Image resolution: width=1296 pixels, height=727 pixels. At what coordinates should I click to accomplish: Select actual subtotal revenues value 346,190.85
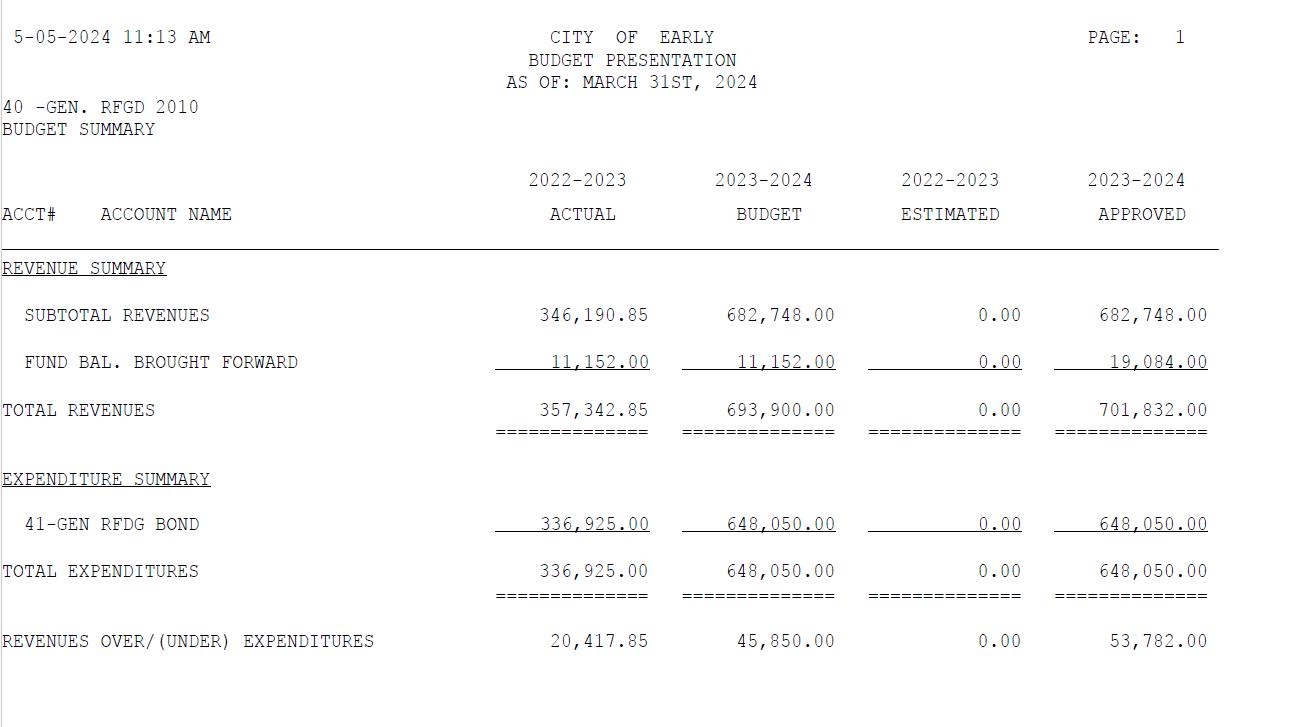594,315
